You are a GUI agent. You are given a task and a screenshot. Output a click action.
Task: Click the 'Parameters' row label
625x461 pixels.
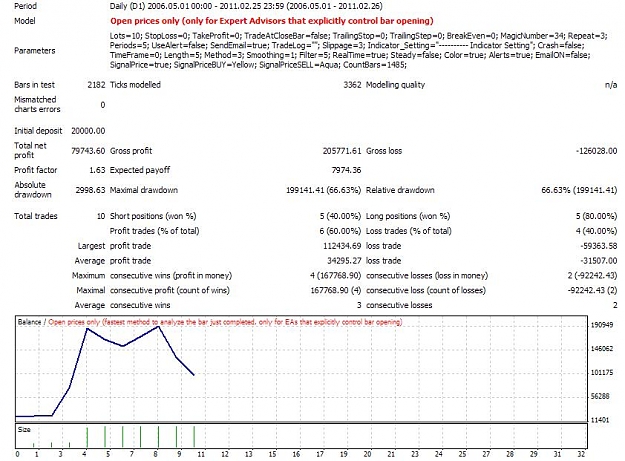(35, 51)
